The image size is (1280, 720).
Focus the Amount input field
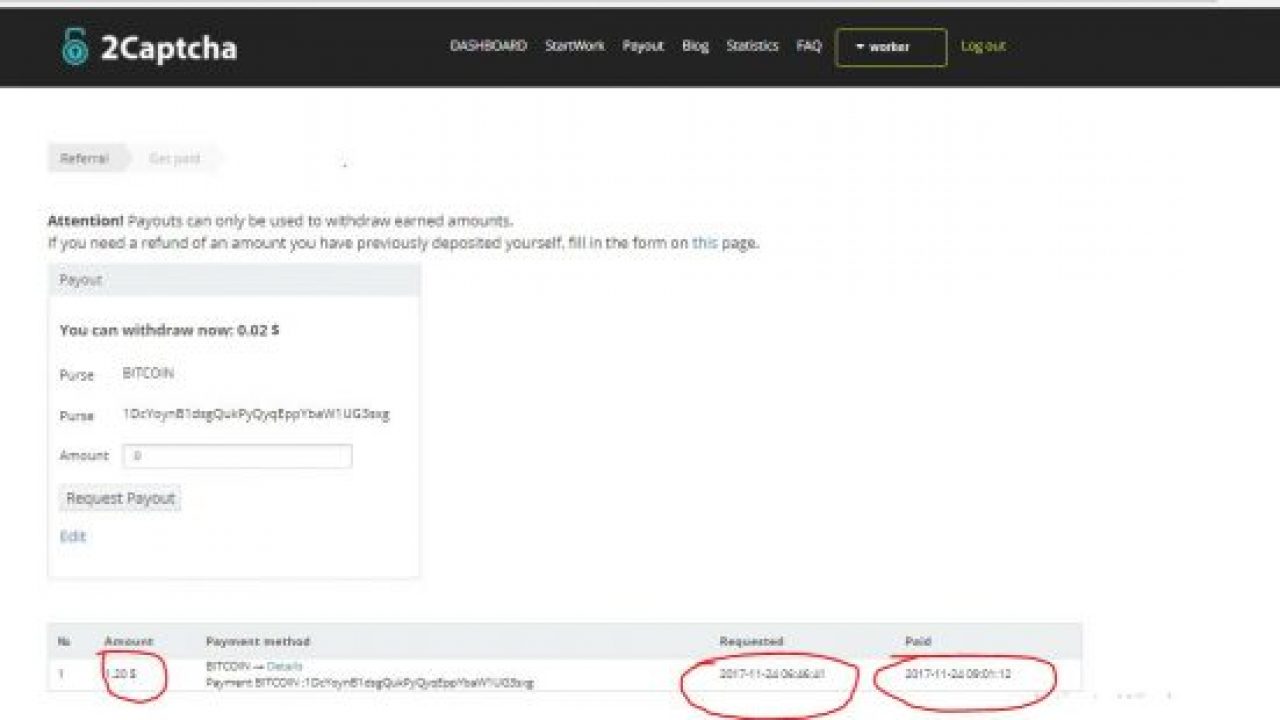pos(237,456)
